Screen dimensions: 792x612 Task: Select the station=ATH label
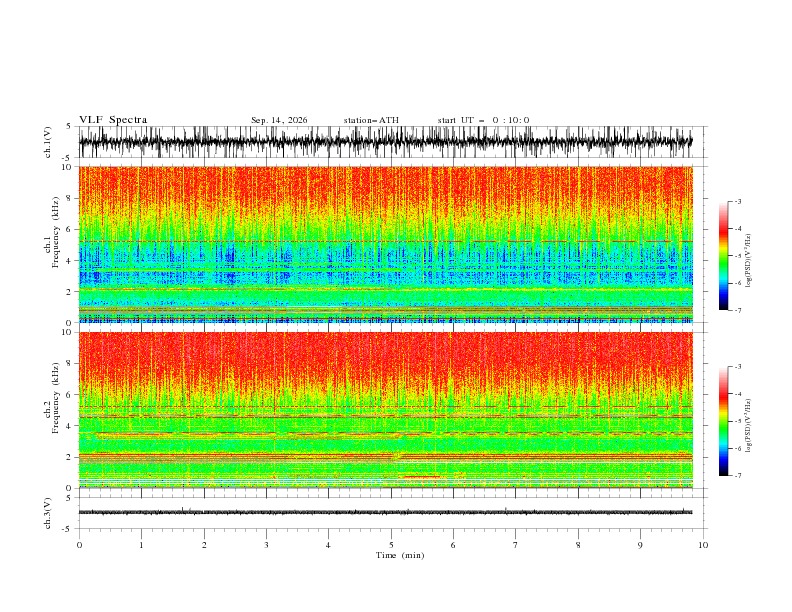pos(371,120)
